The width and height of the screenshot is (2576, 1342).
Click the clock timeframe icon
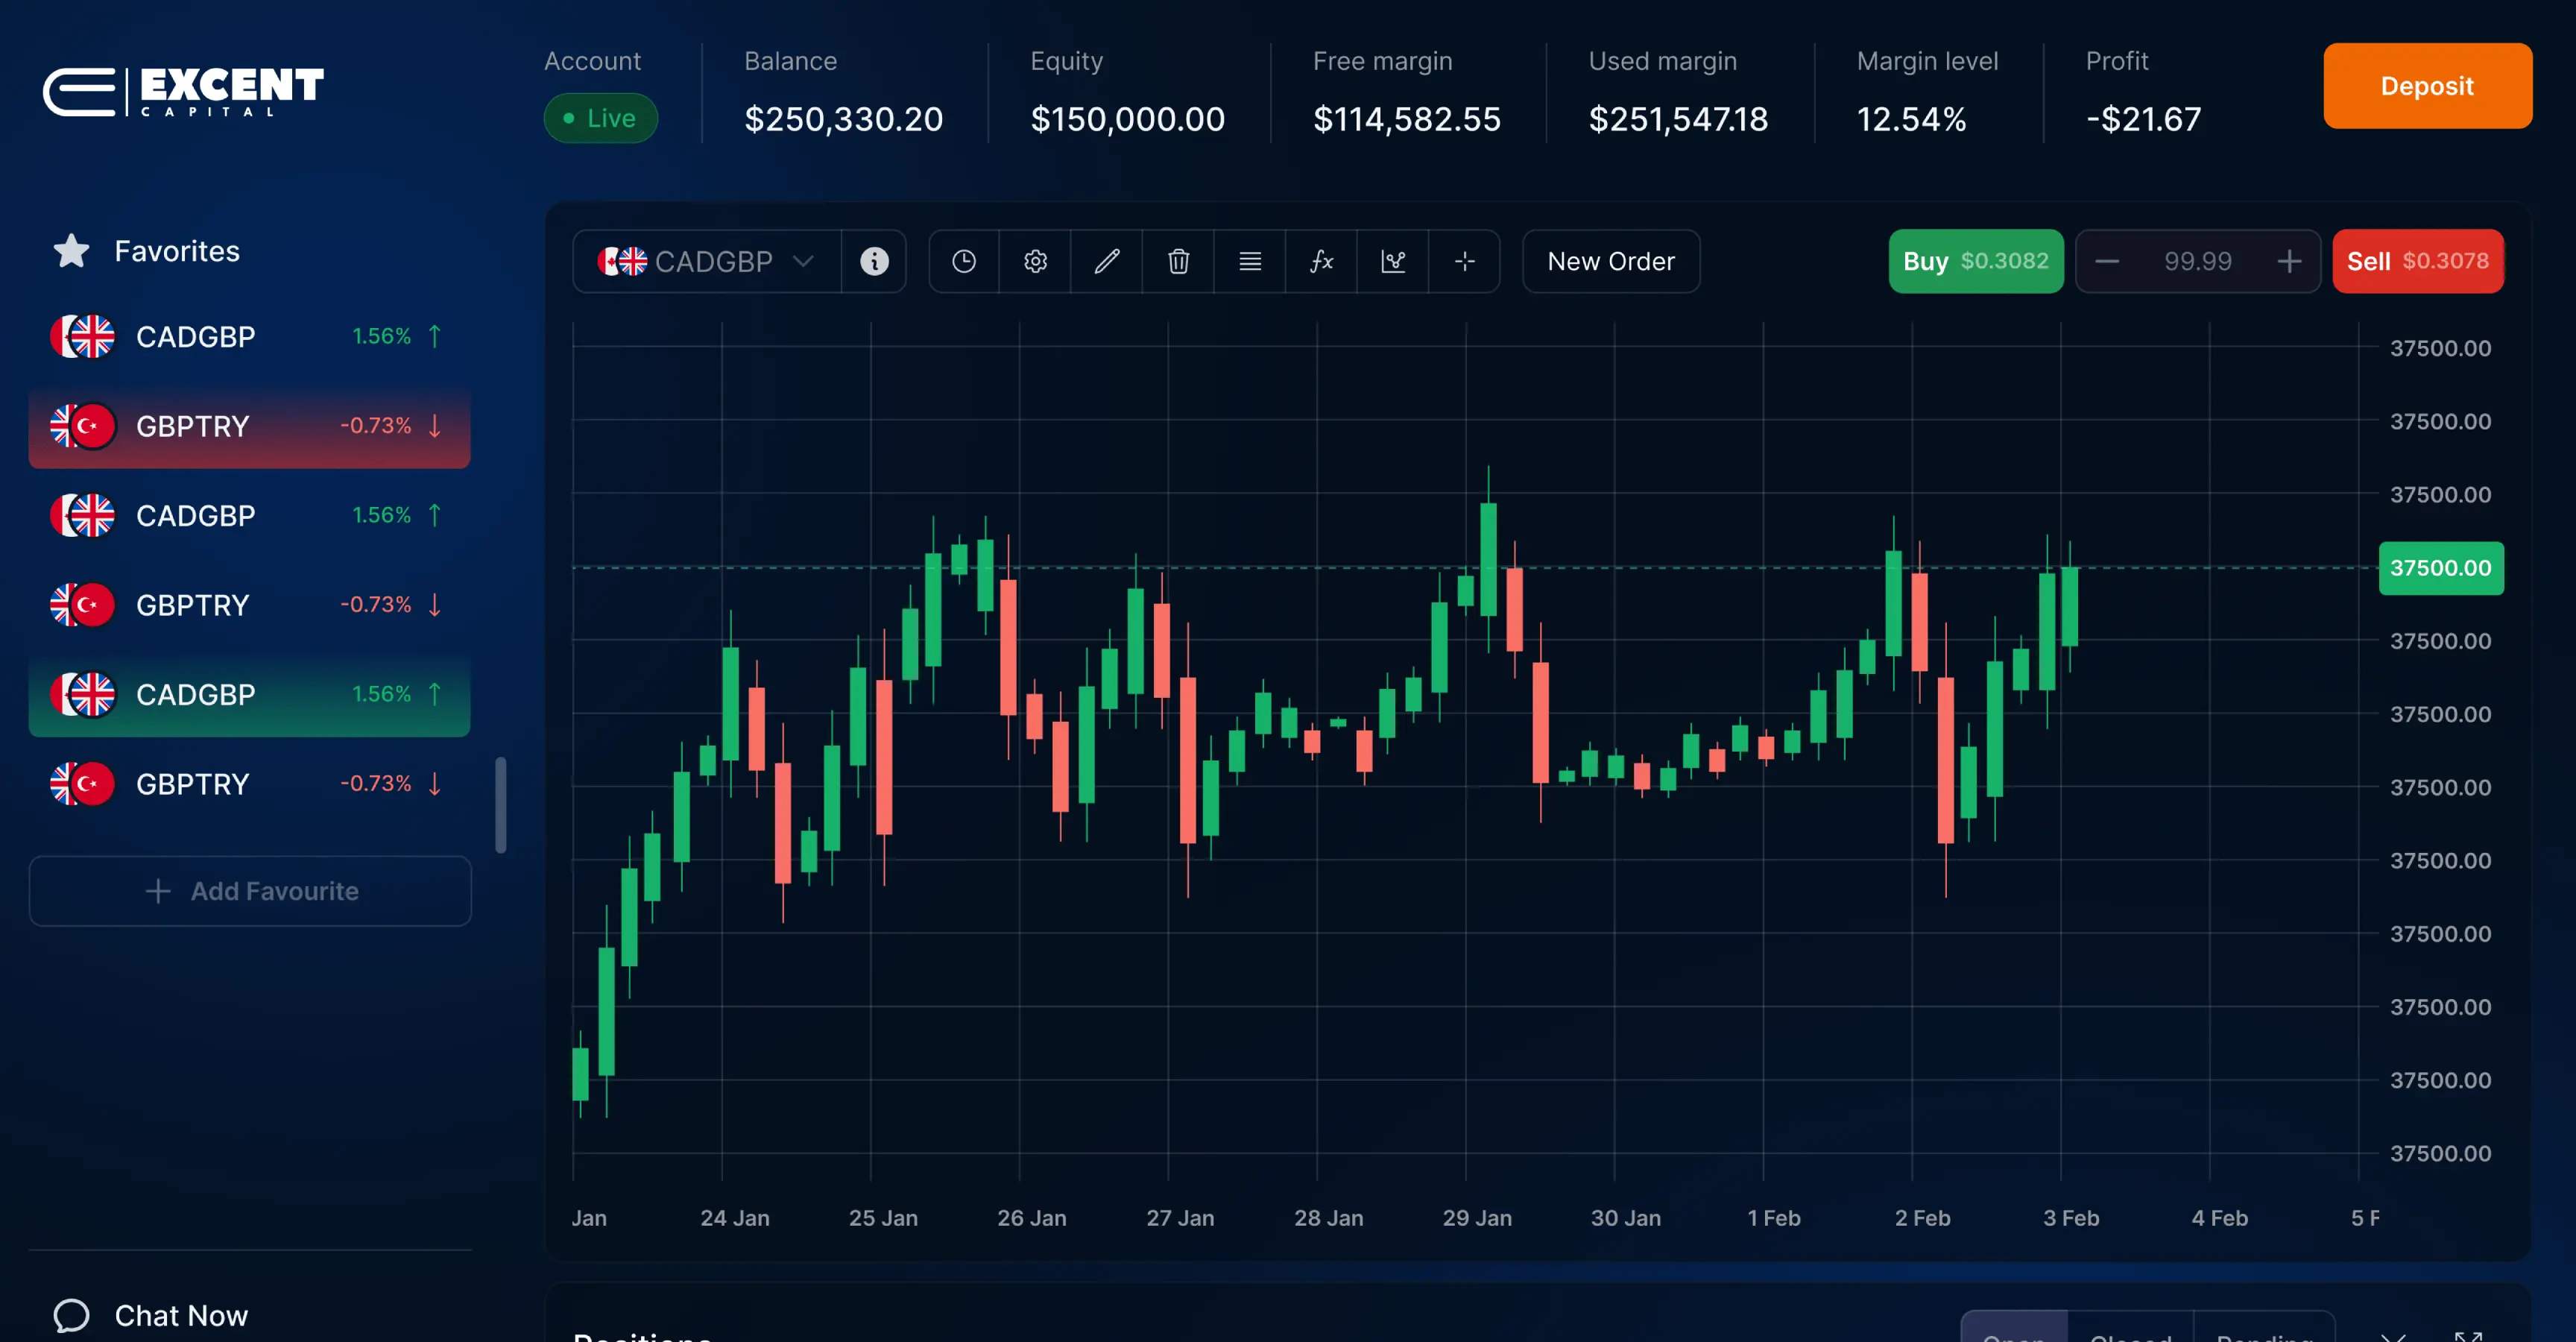coord(963,262)
